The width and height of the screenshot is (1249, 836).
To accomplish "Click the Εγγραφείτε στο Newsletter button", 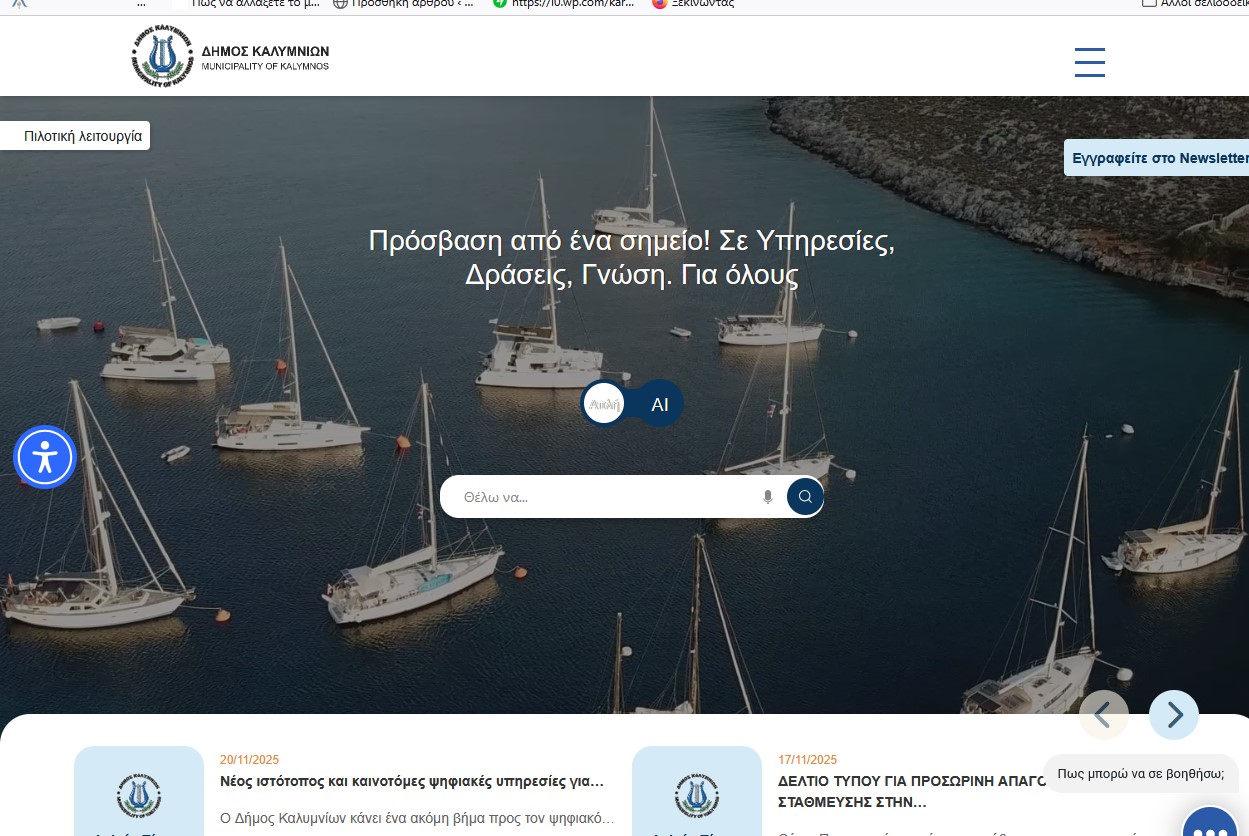I will click(1158, 158).
